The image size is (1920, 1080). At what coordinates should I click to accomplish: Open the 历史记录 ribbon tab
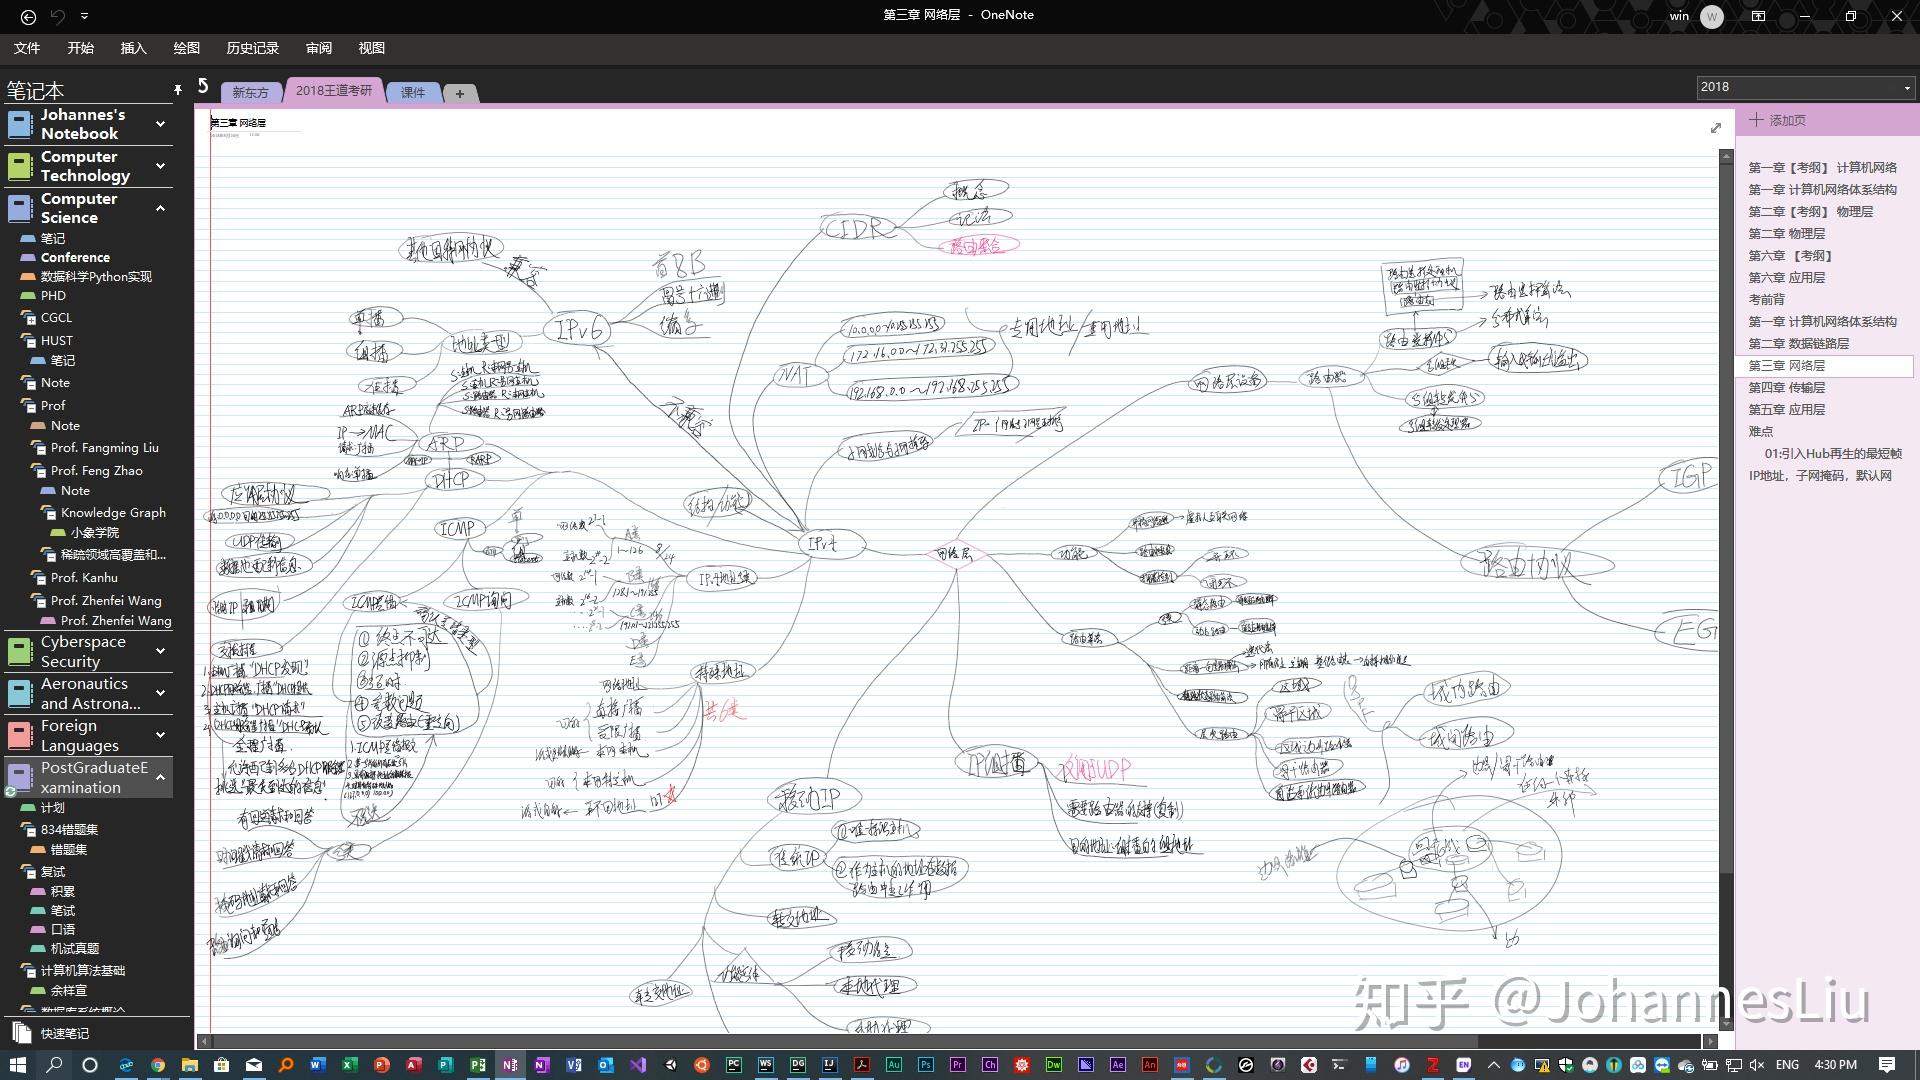click(x=252, y=48)
